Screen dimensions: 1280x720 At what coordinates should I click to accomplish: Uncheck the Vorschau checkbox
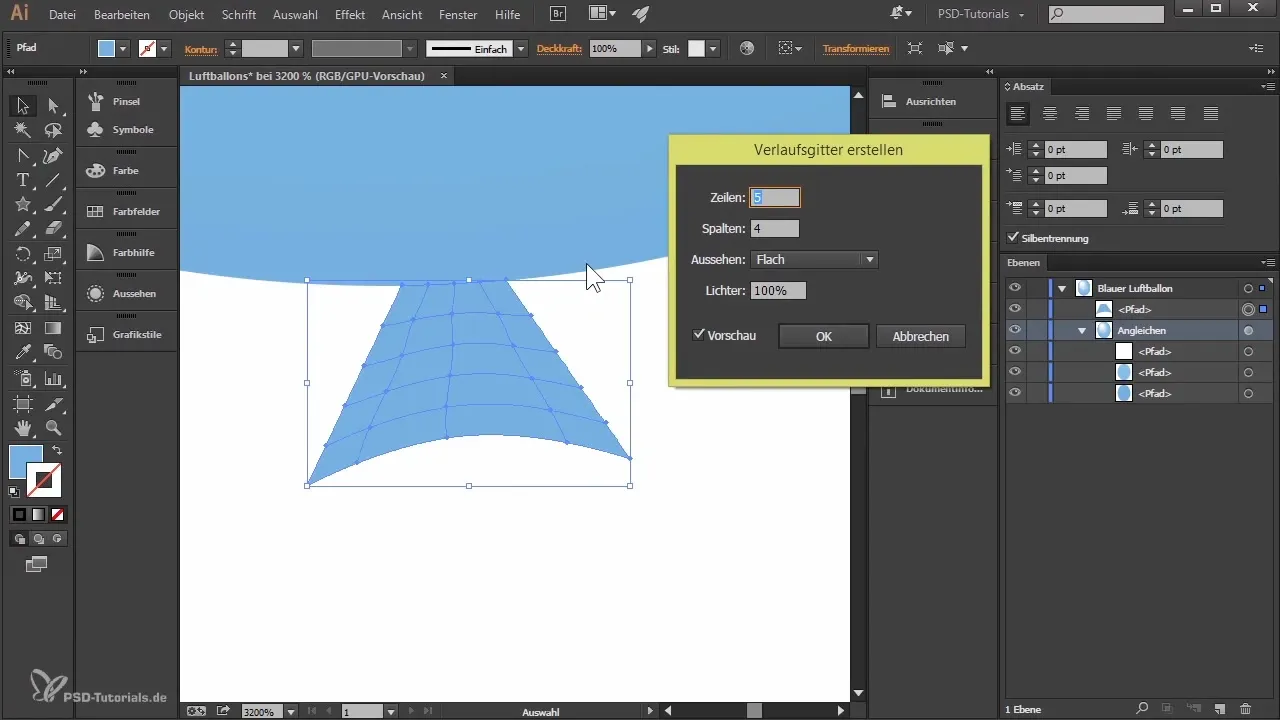point(699,335)
